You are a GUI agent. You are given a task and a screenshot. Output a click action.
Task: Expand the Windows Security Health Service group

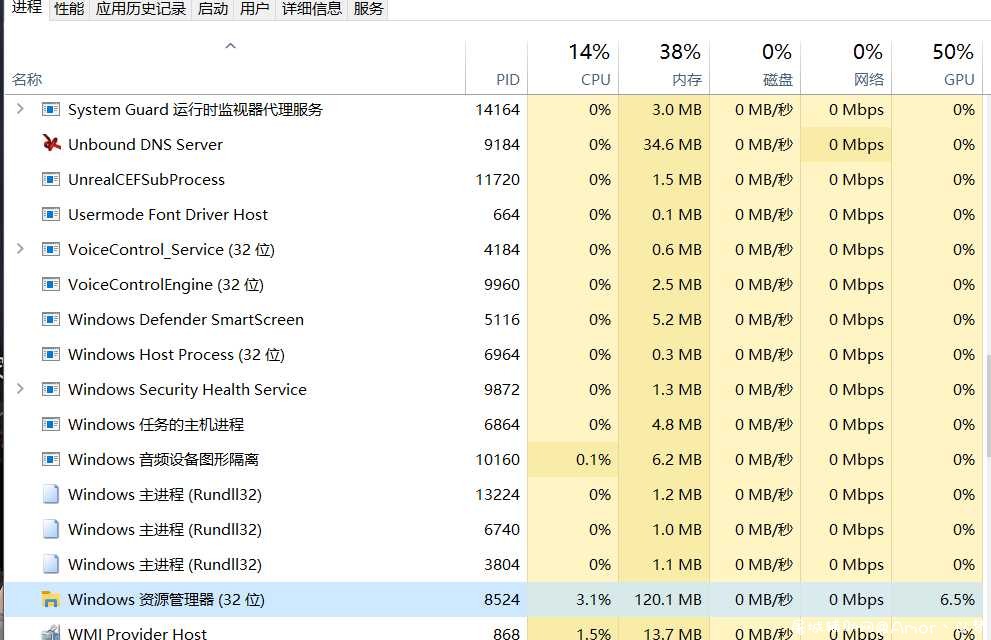pos(20,389)
